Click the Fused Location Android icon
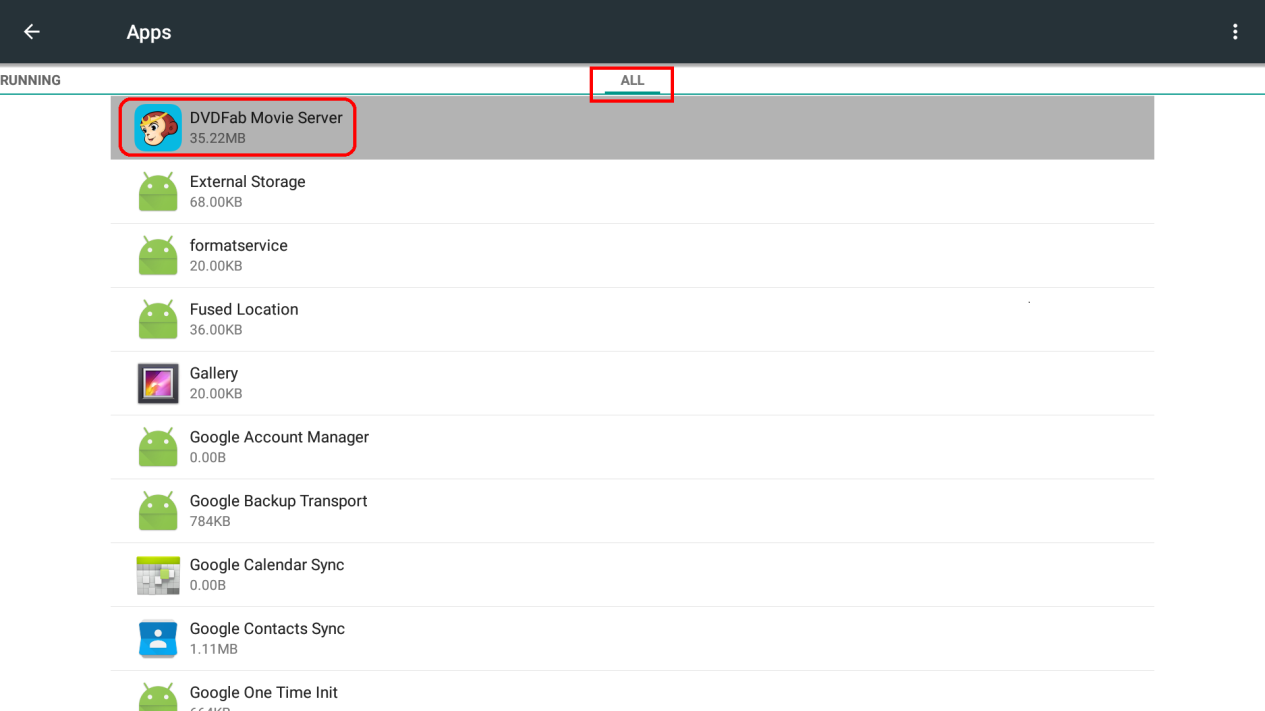Viewport: 1265px width, 711px height. pyautogui.click(x=158, y=320)
